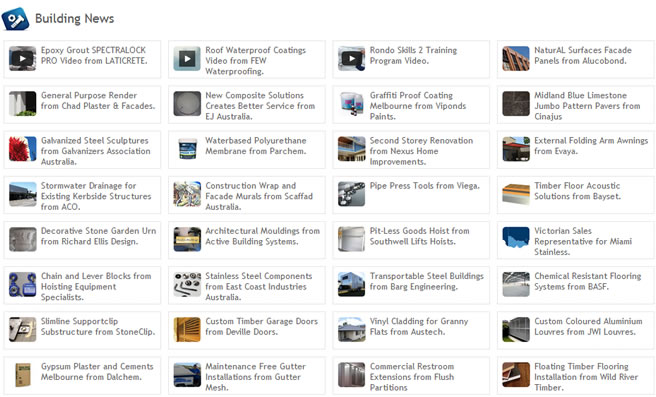This screenshot has width=656, height=397.
Task: Open the Second Storey Renovation thumbnail
Action: [x=351, y=149]
